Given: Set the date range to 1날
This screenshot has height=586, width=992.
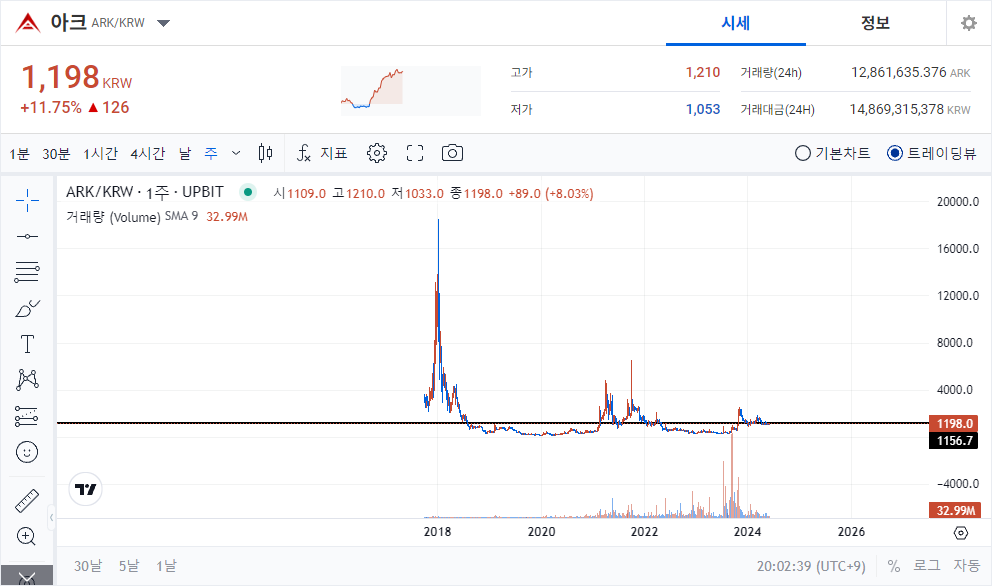Looking at the screenshot, I should point(166,565).
